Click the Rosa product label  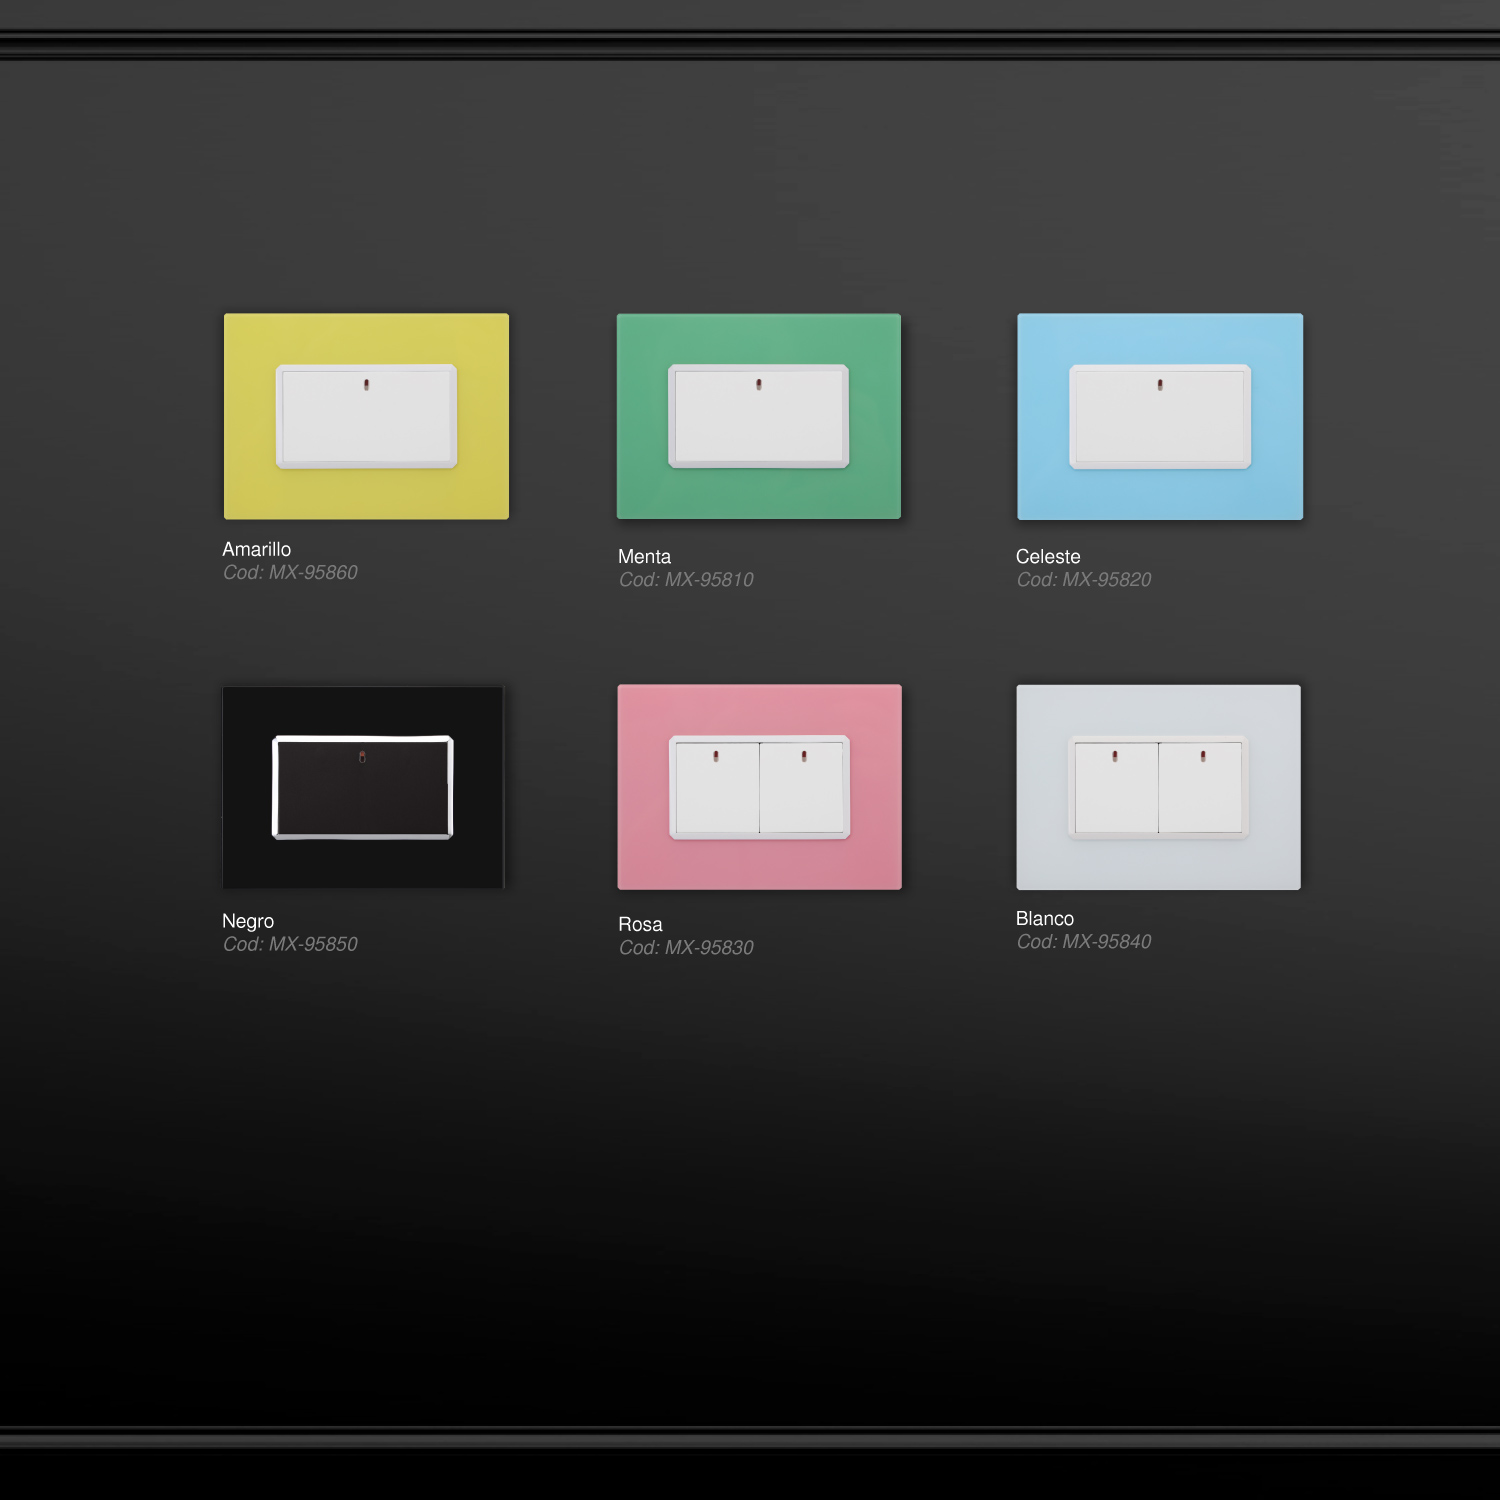(640, 924)
